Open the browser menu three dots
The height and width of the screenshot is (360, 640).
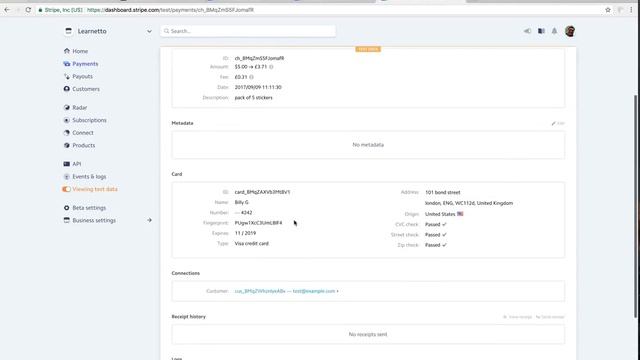coord(631,10)
